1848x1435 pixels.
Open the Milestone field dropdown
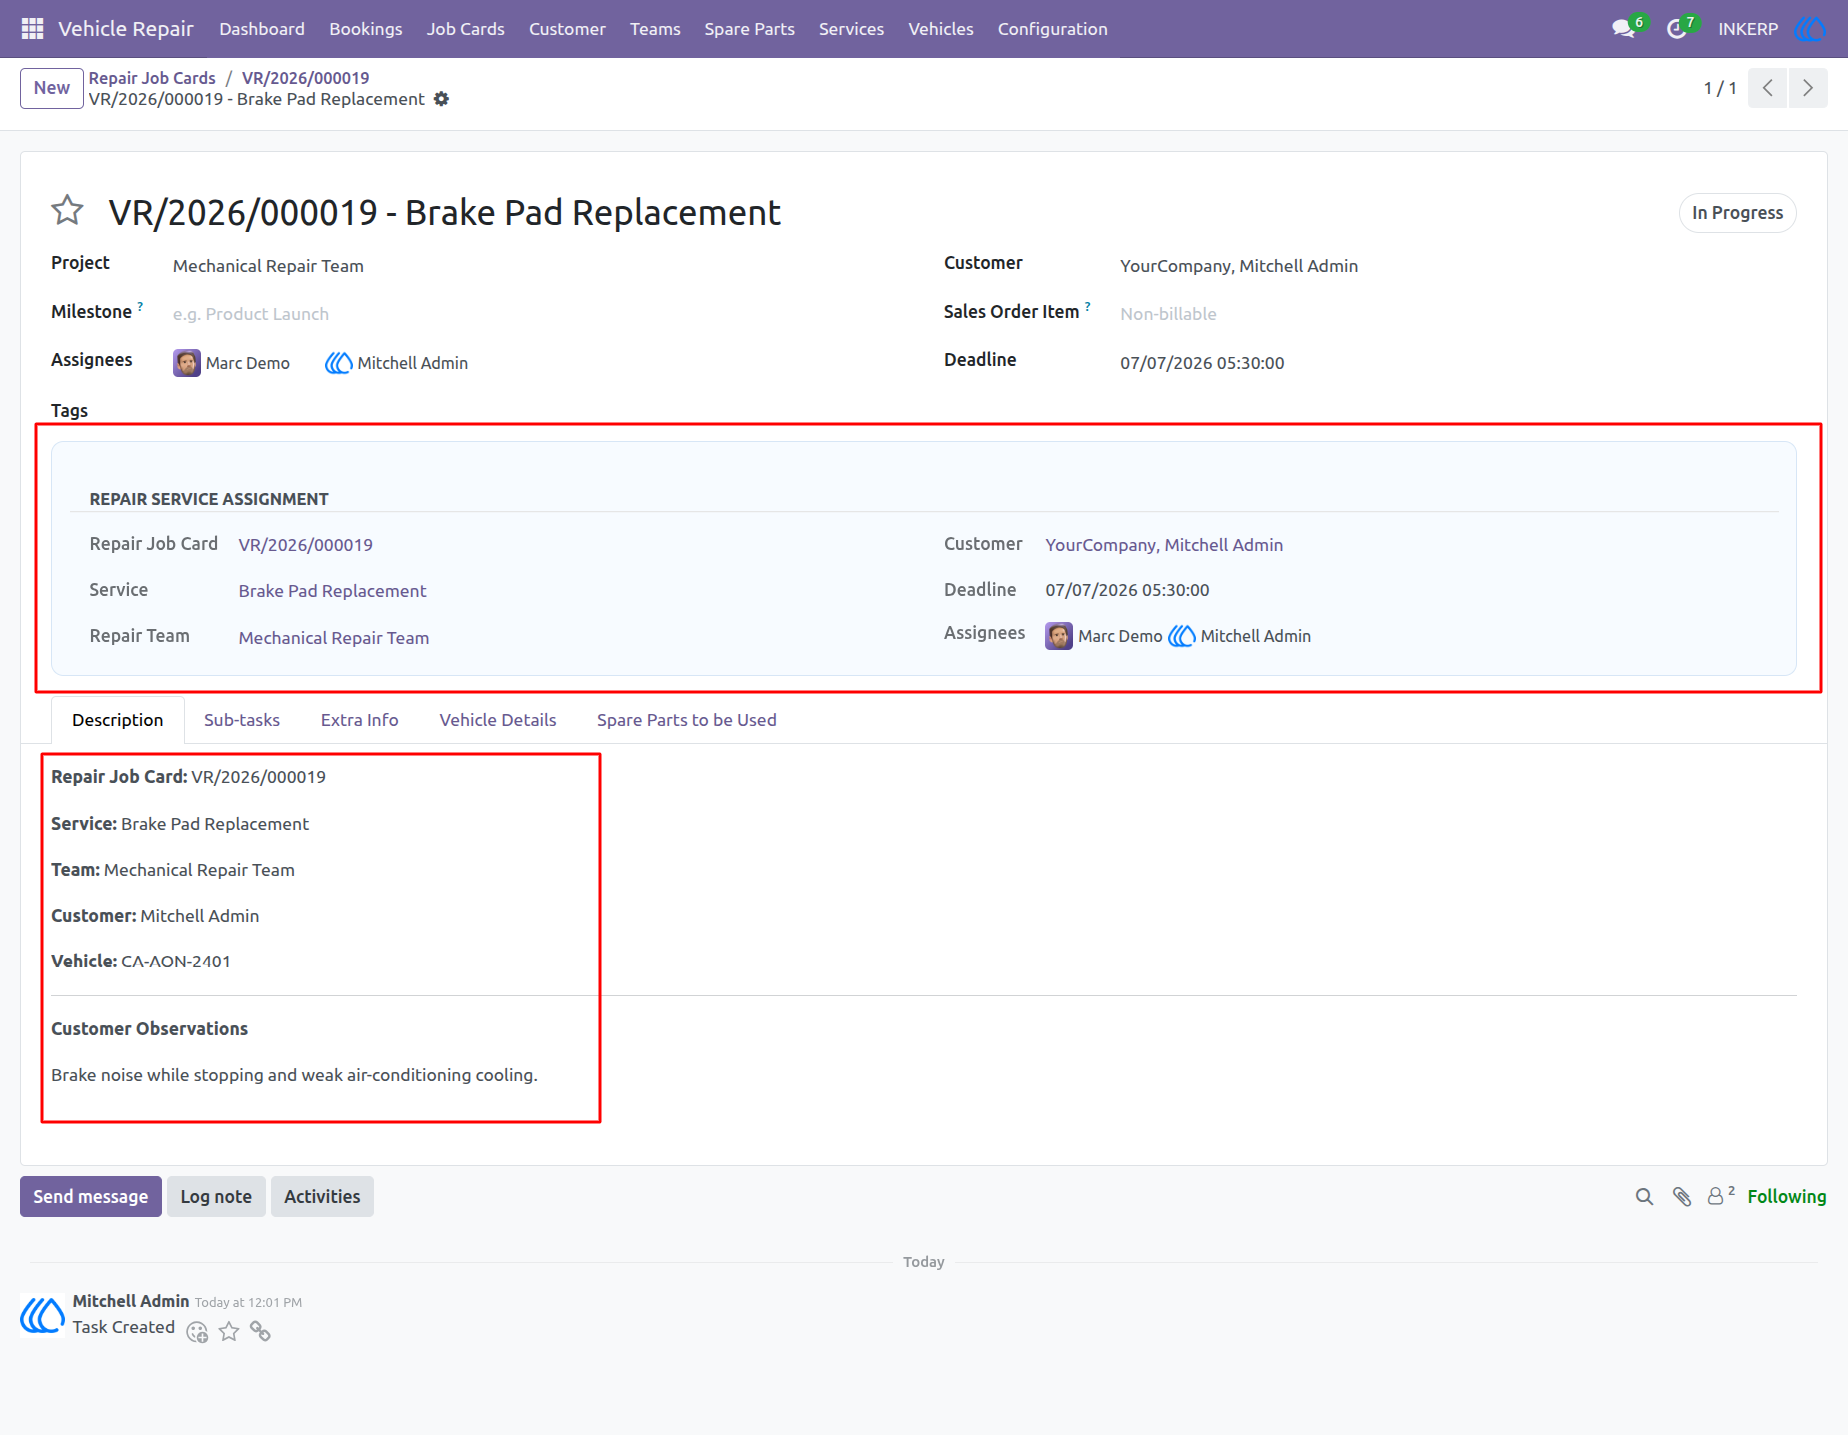[x=540, y=314]
